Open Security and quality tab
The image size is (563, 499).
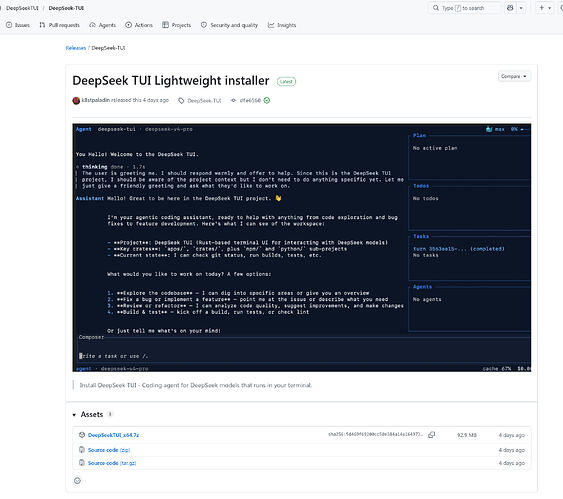[229, 25]
